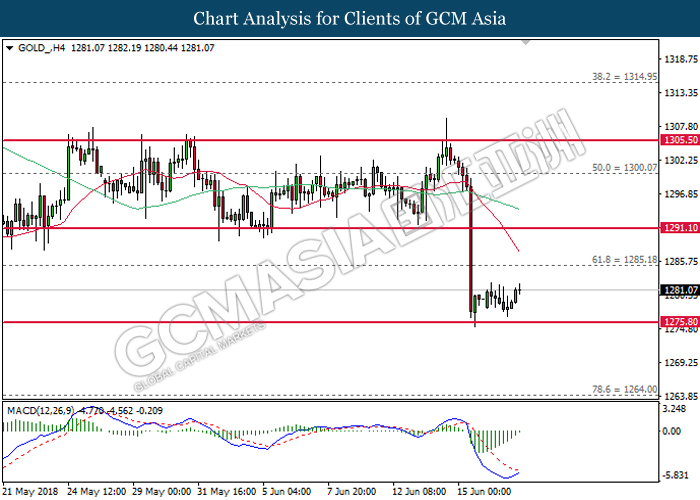700x500 pixels.
Task: Click the 5 Jun 04:00 time label
Action: click(x=287, y=492)
